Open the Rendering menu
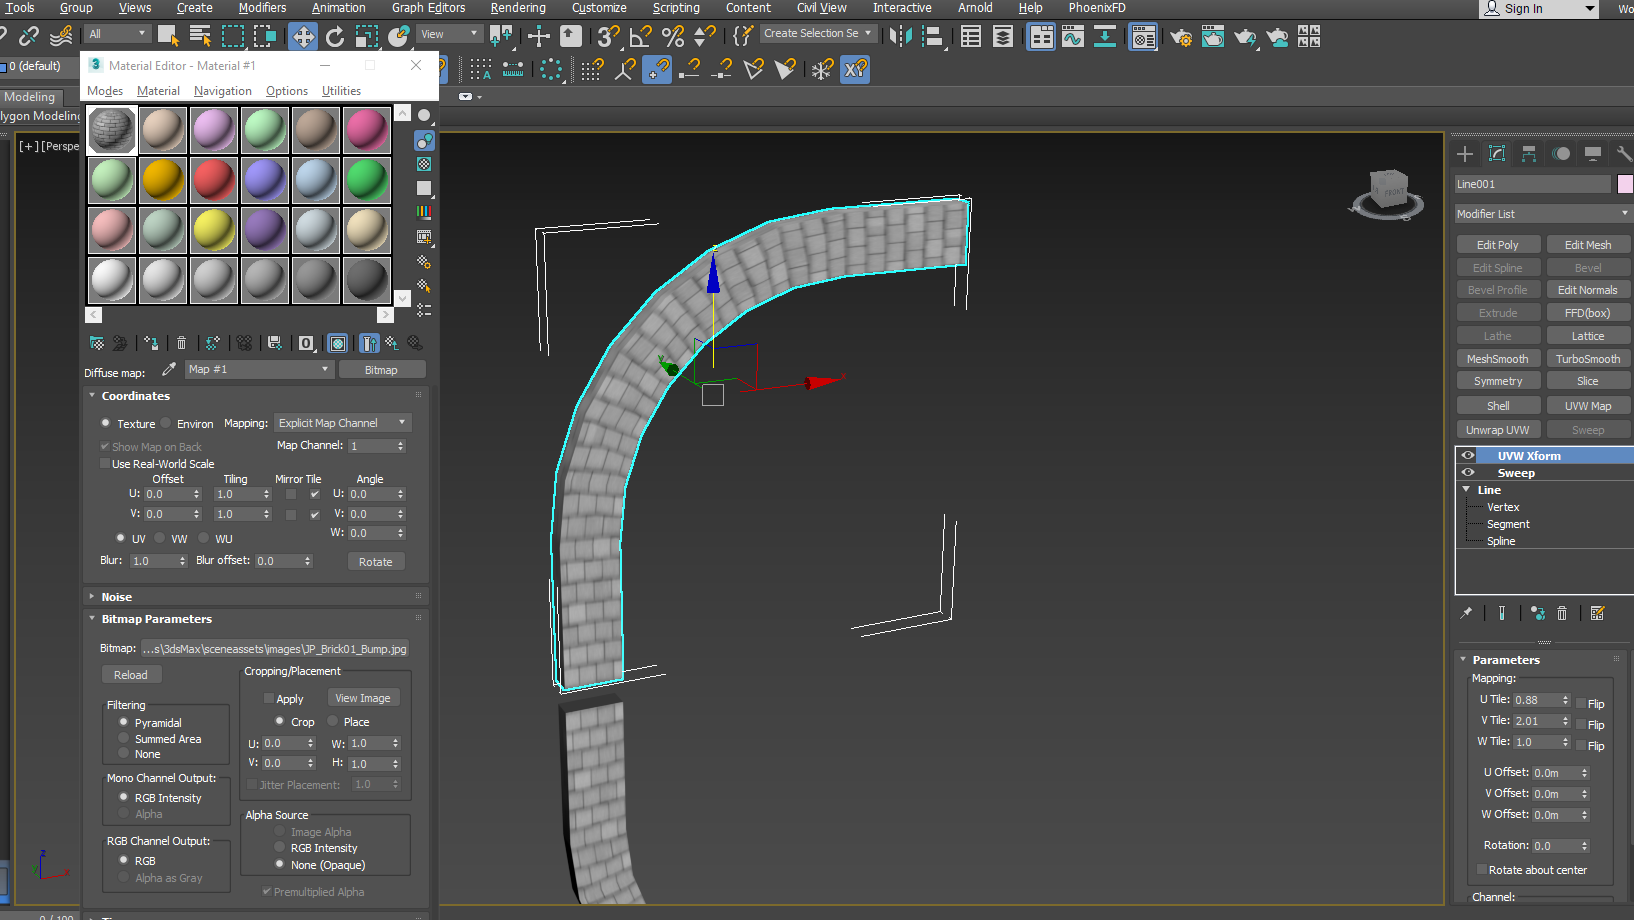Image resolution: width=1634 pixels, height=920 pixels. point(517,8)
